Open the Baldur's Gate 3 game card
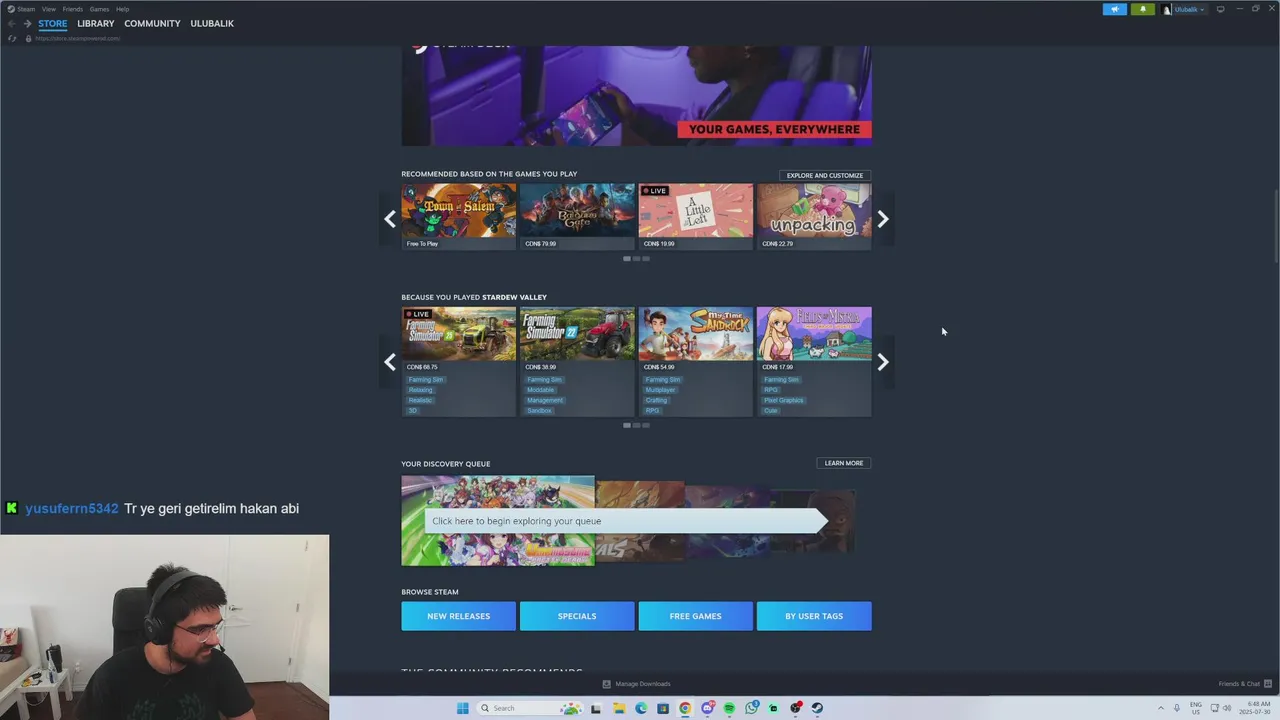This screenshot has width=1280, height=720. 577,216
